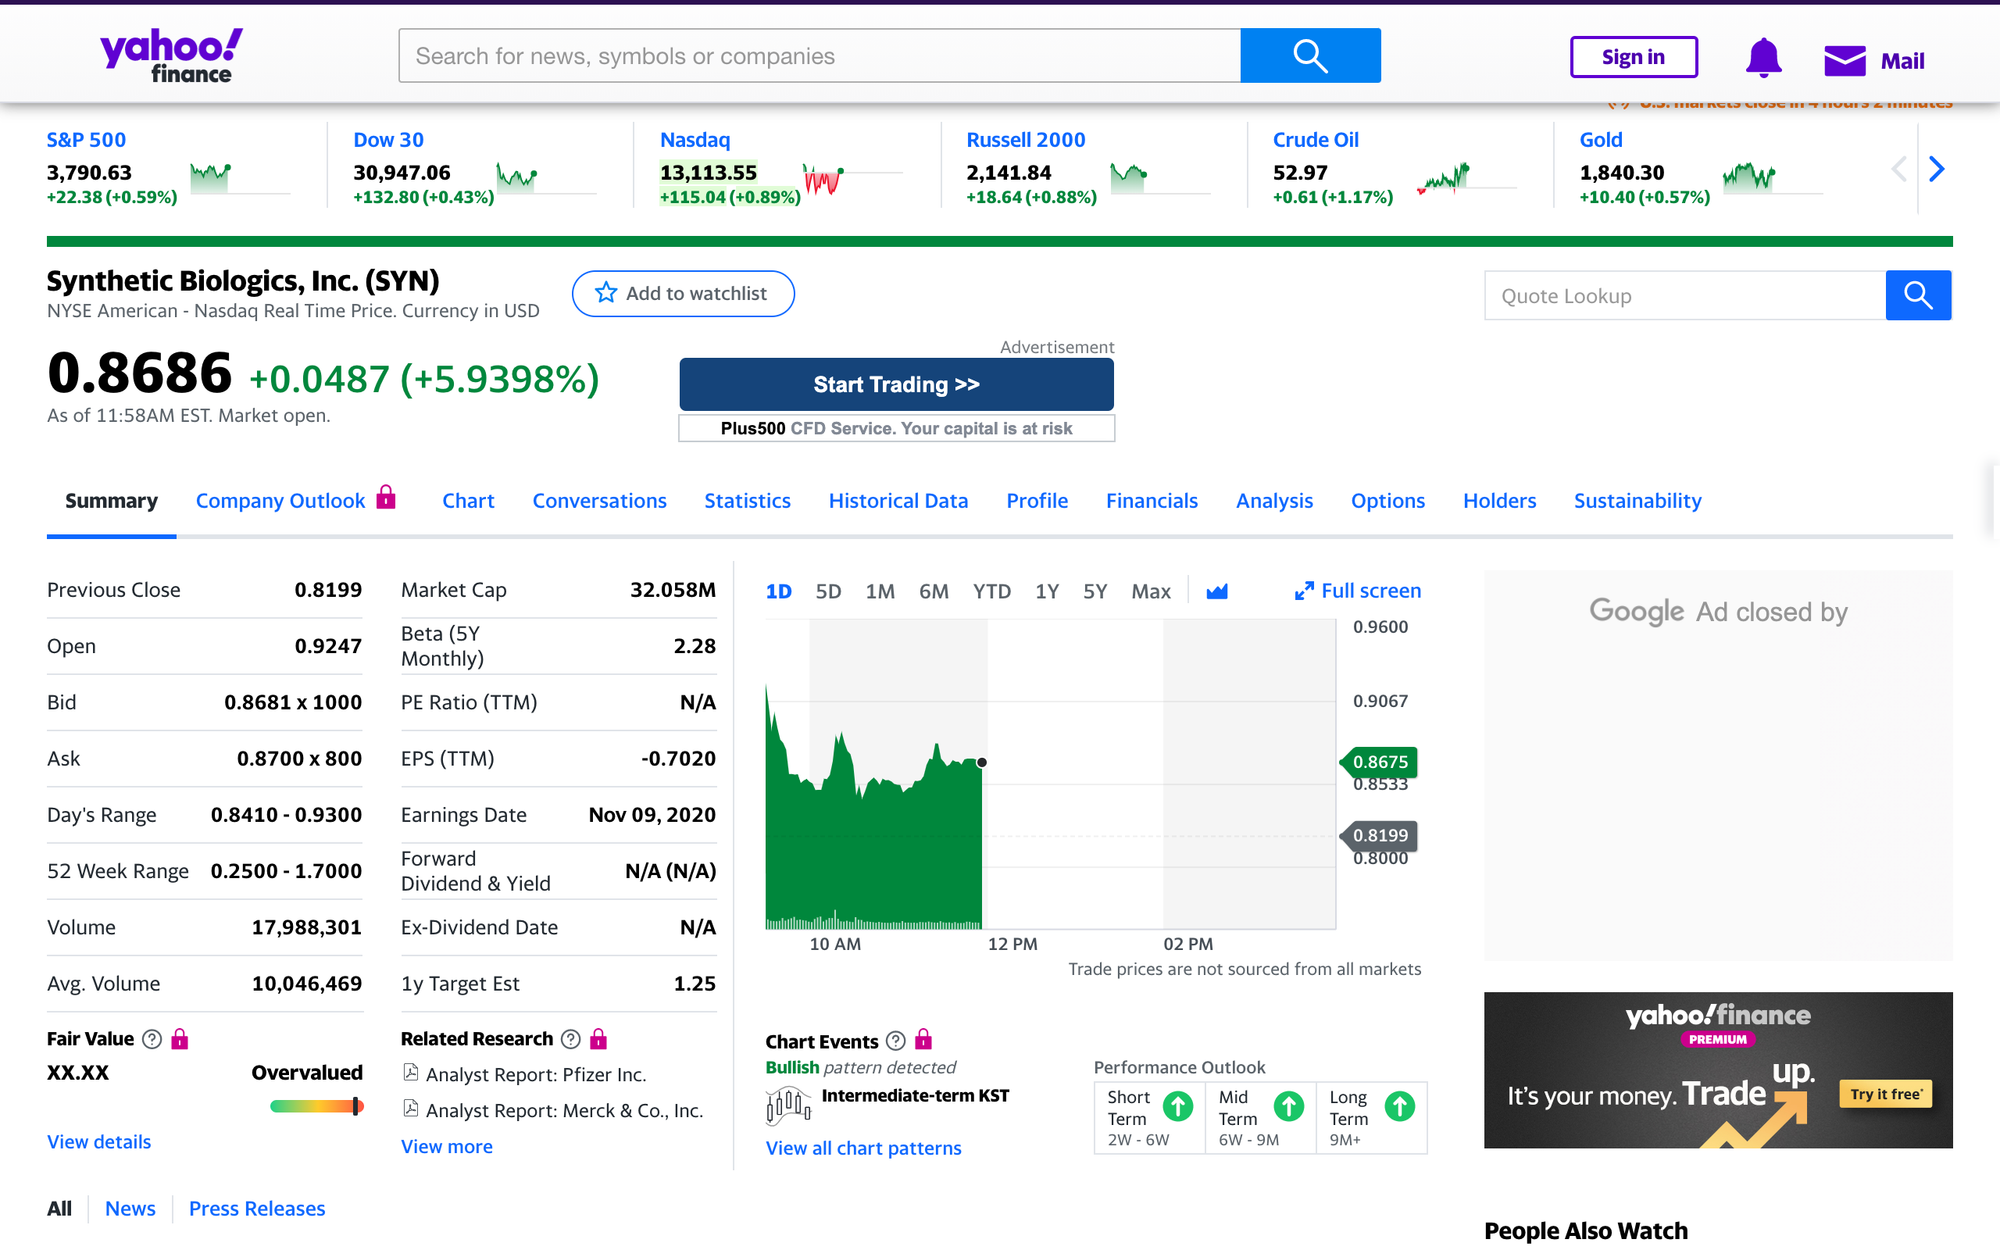Click View more under Related Research
The width and height of the screenshot is (2000, 1250).
[x=447, y=1147]
